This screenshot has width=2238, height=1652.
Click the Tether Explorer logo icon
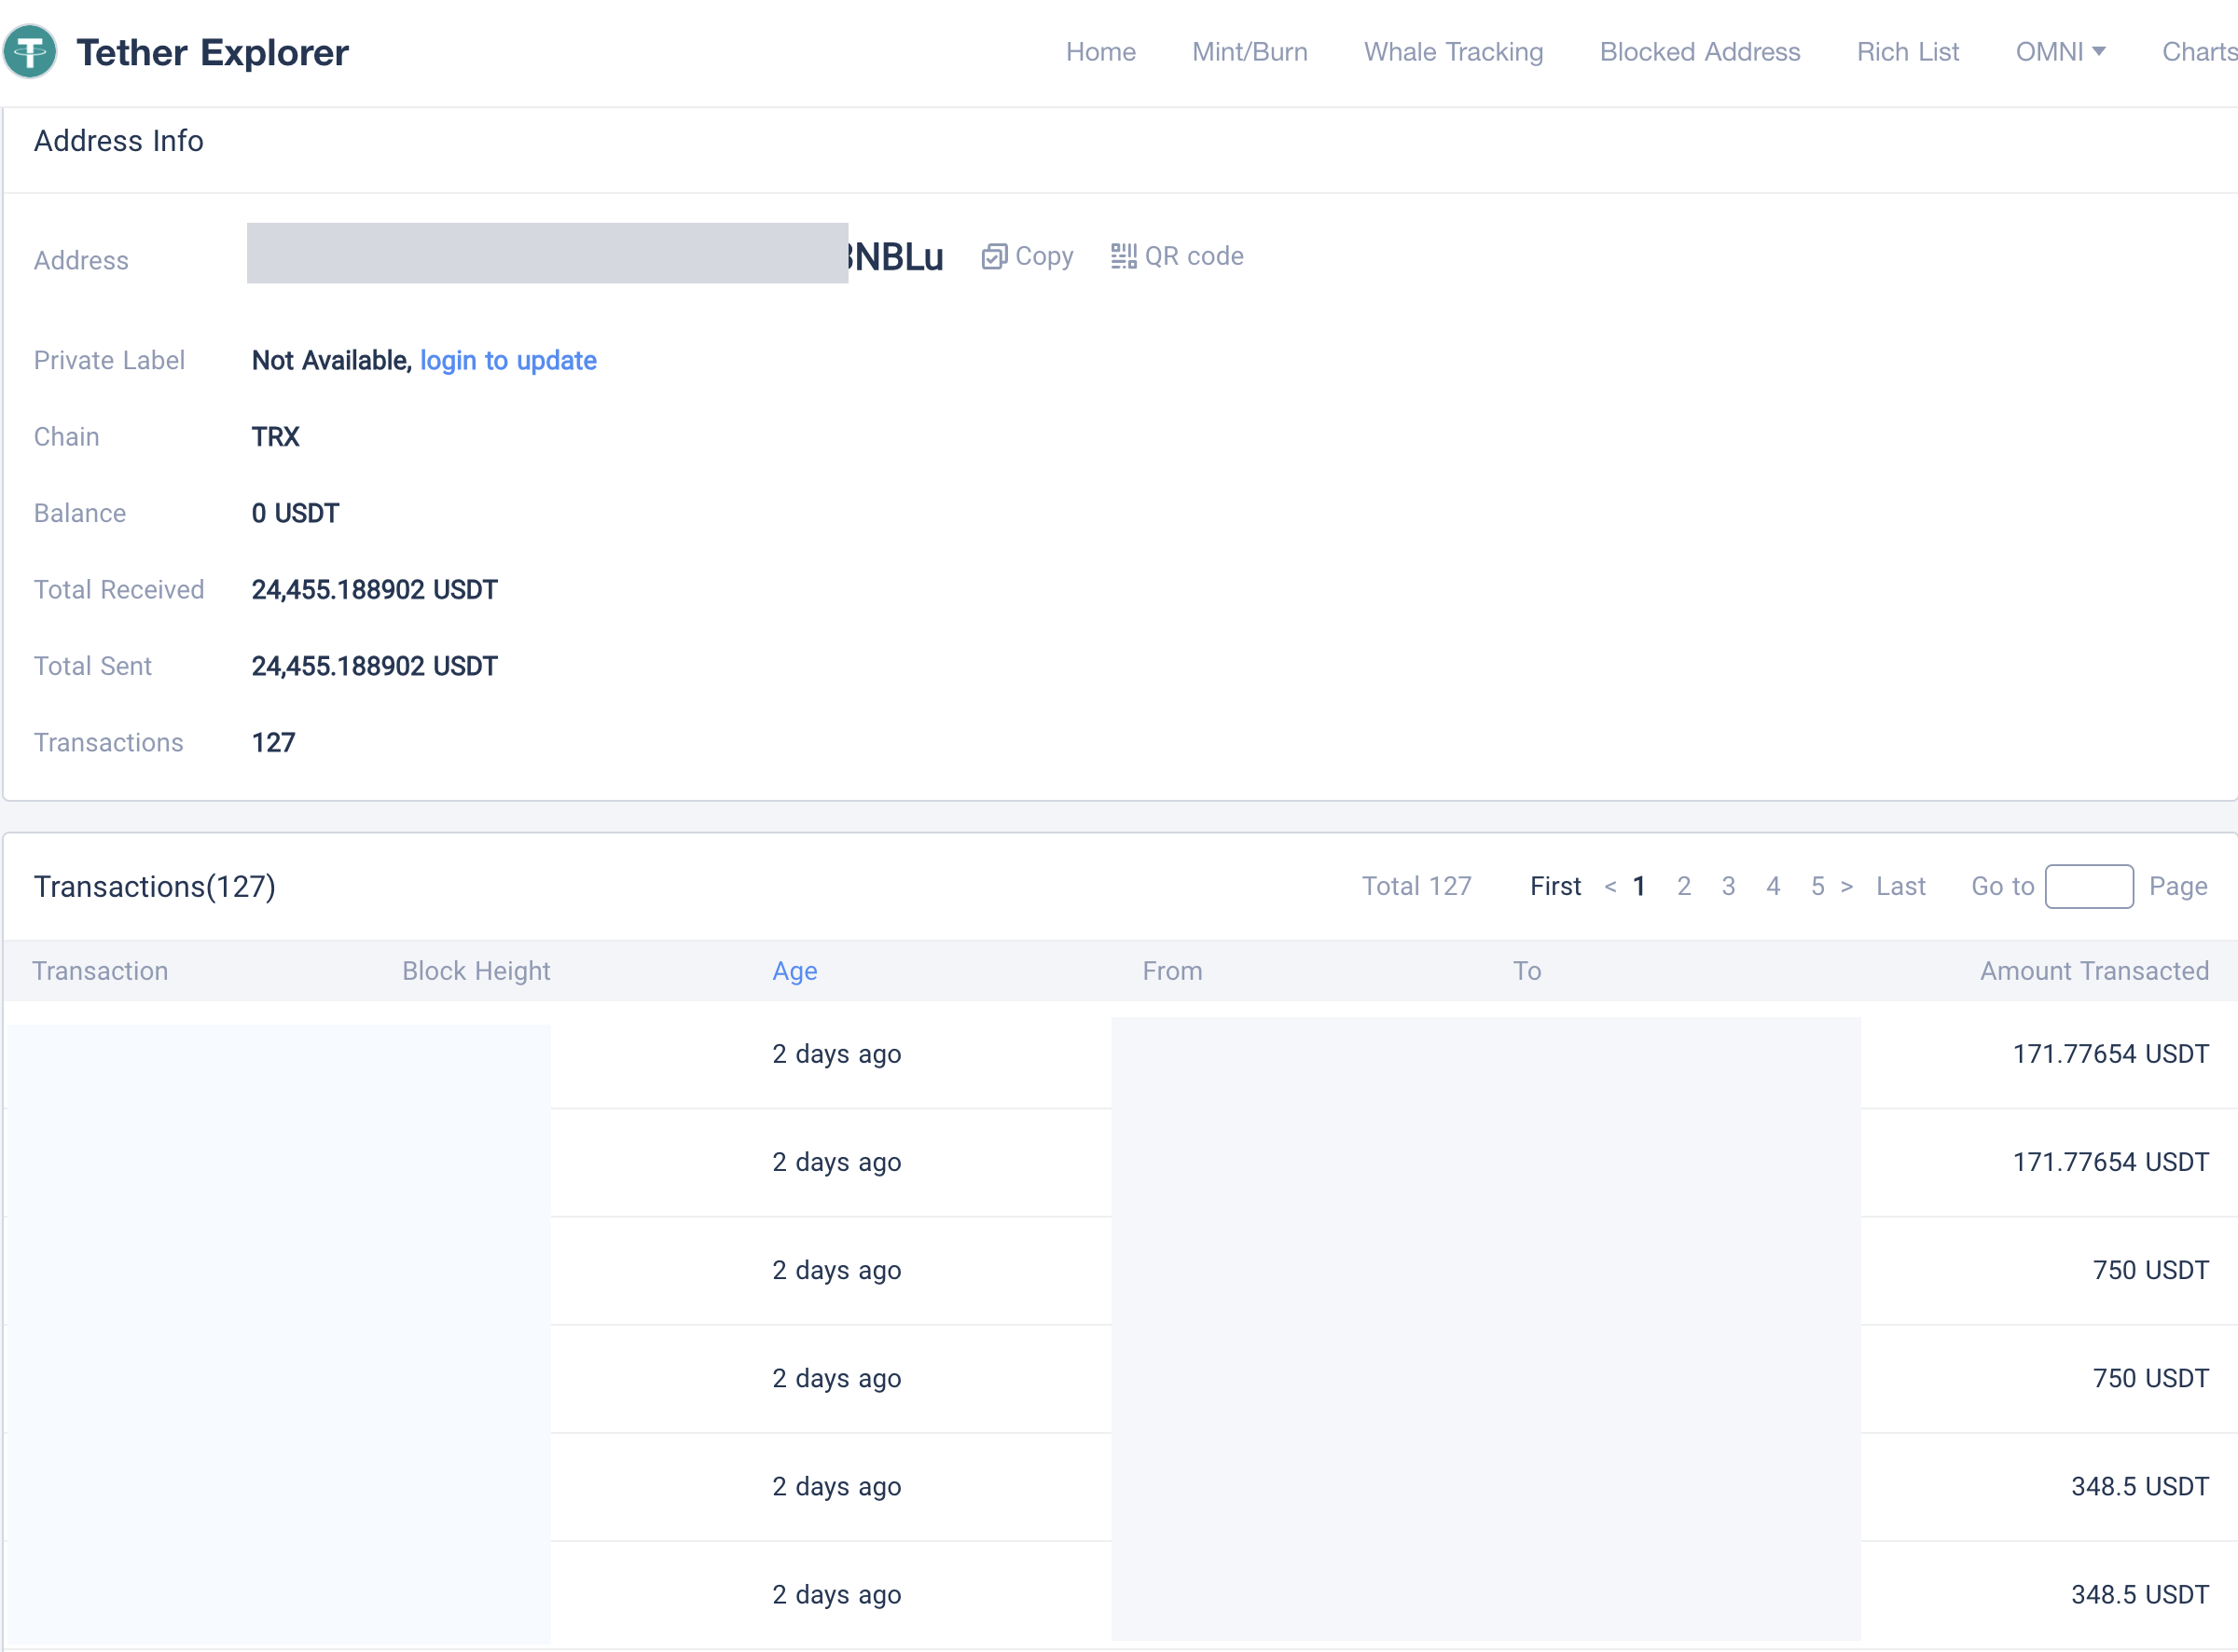click(30, 51)
